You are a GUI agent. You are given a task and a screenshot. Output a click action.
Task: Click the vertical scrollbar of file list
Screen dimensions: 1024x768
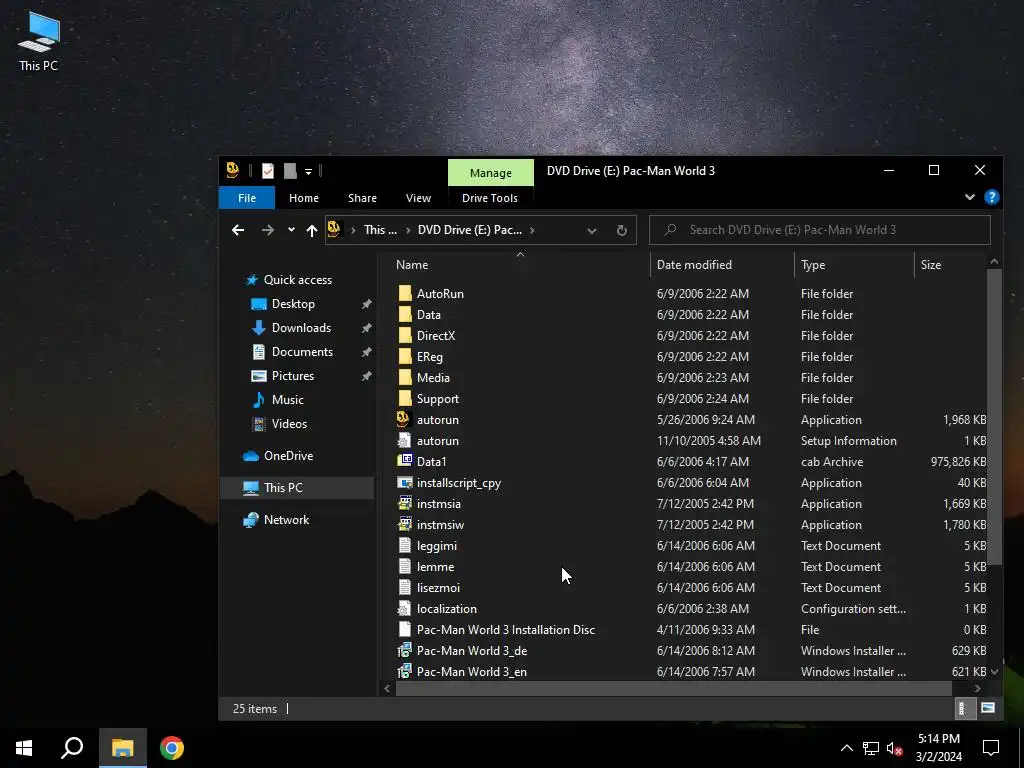pyautogui.click(x=994, y=418)
